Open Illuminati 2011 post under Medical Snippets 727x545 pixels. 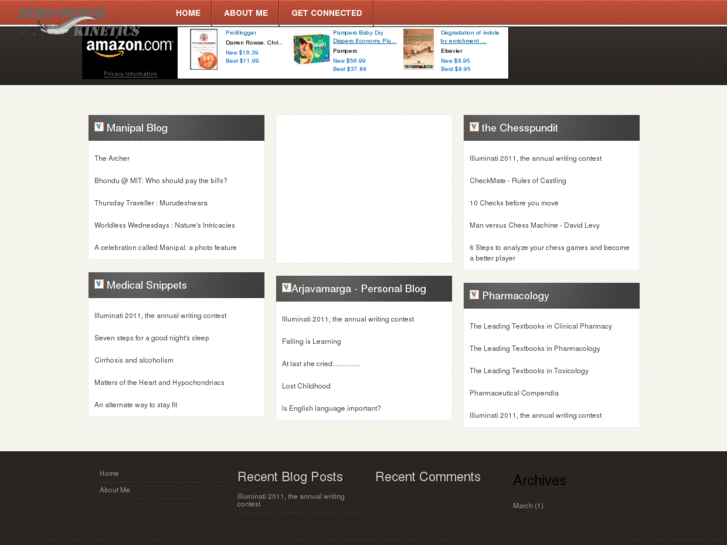click(x=160, y=315)
